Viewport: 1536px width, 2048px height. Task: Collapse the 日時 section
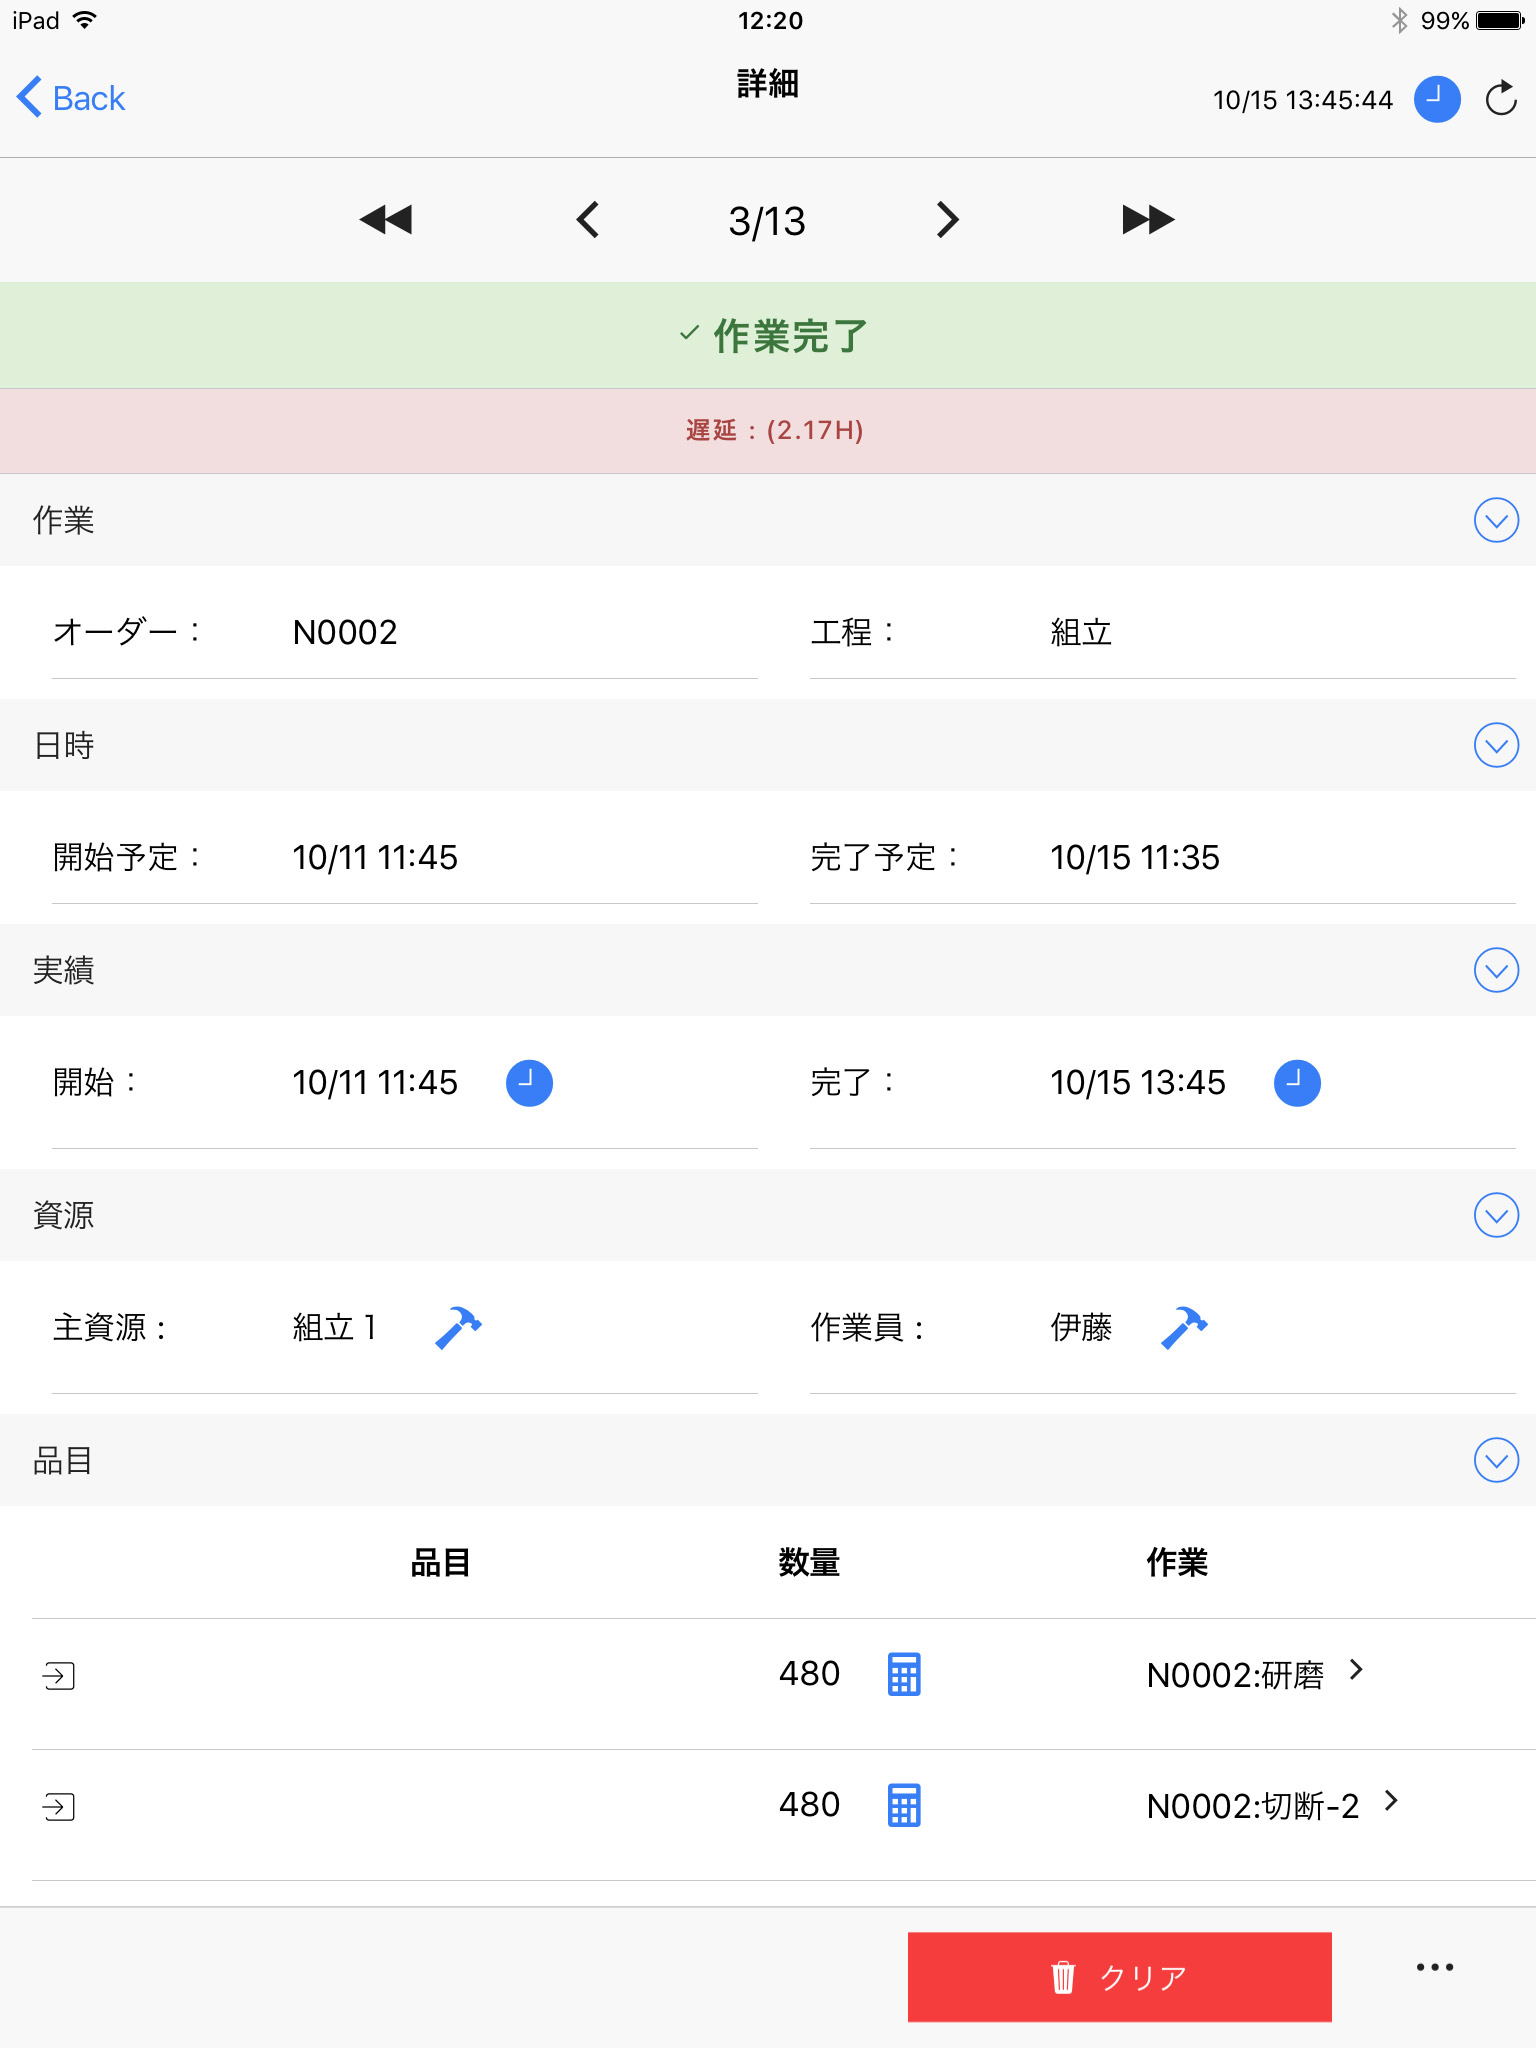(x=1496, y=745)
